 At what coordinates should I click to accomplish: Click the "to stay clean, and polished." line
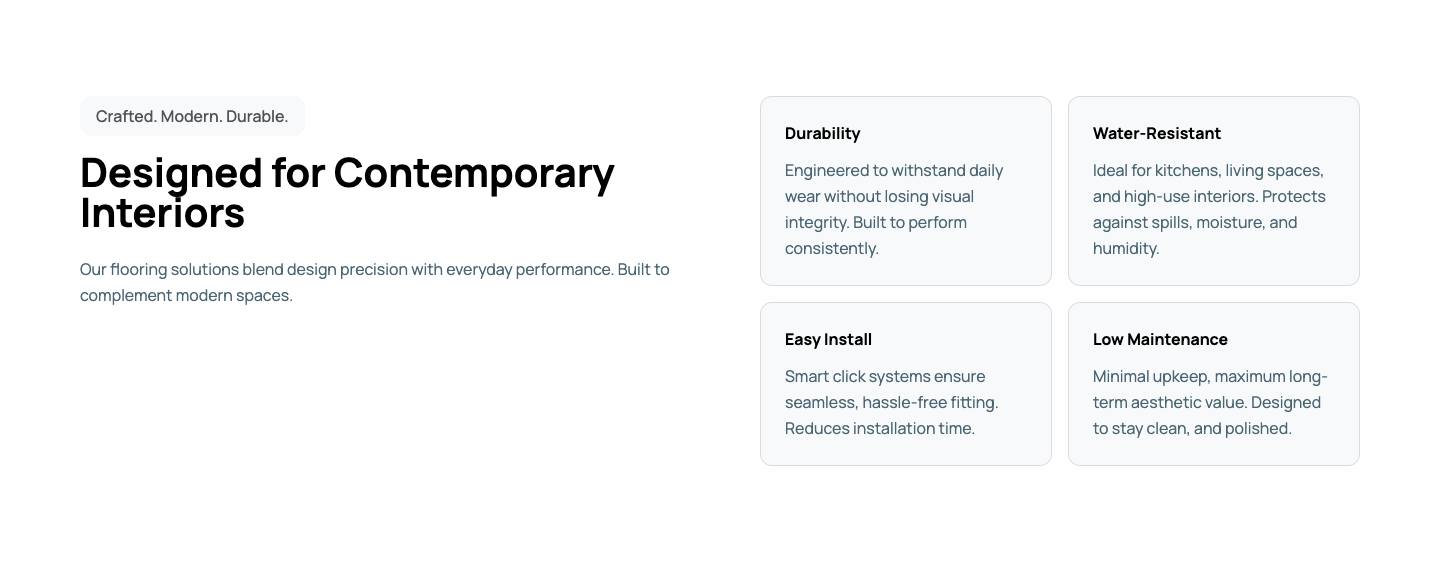coord(1191,429)
